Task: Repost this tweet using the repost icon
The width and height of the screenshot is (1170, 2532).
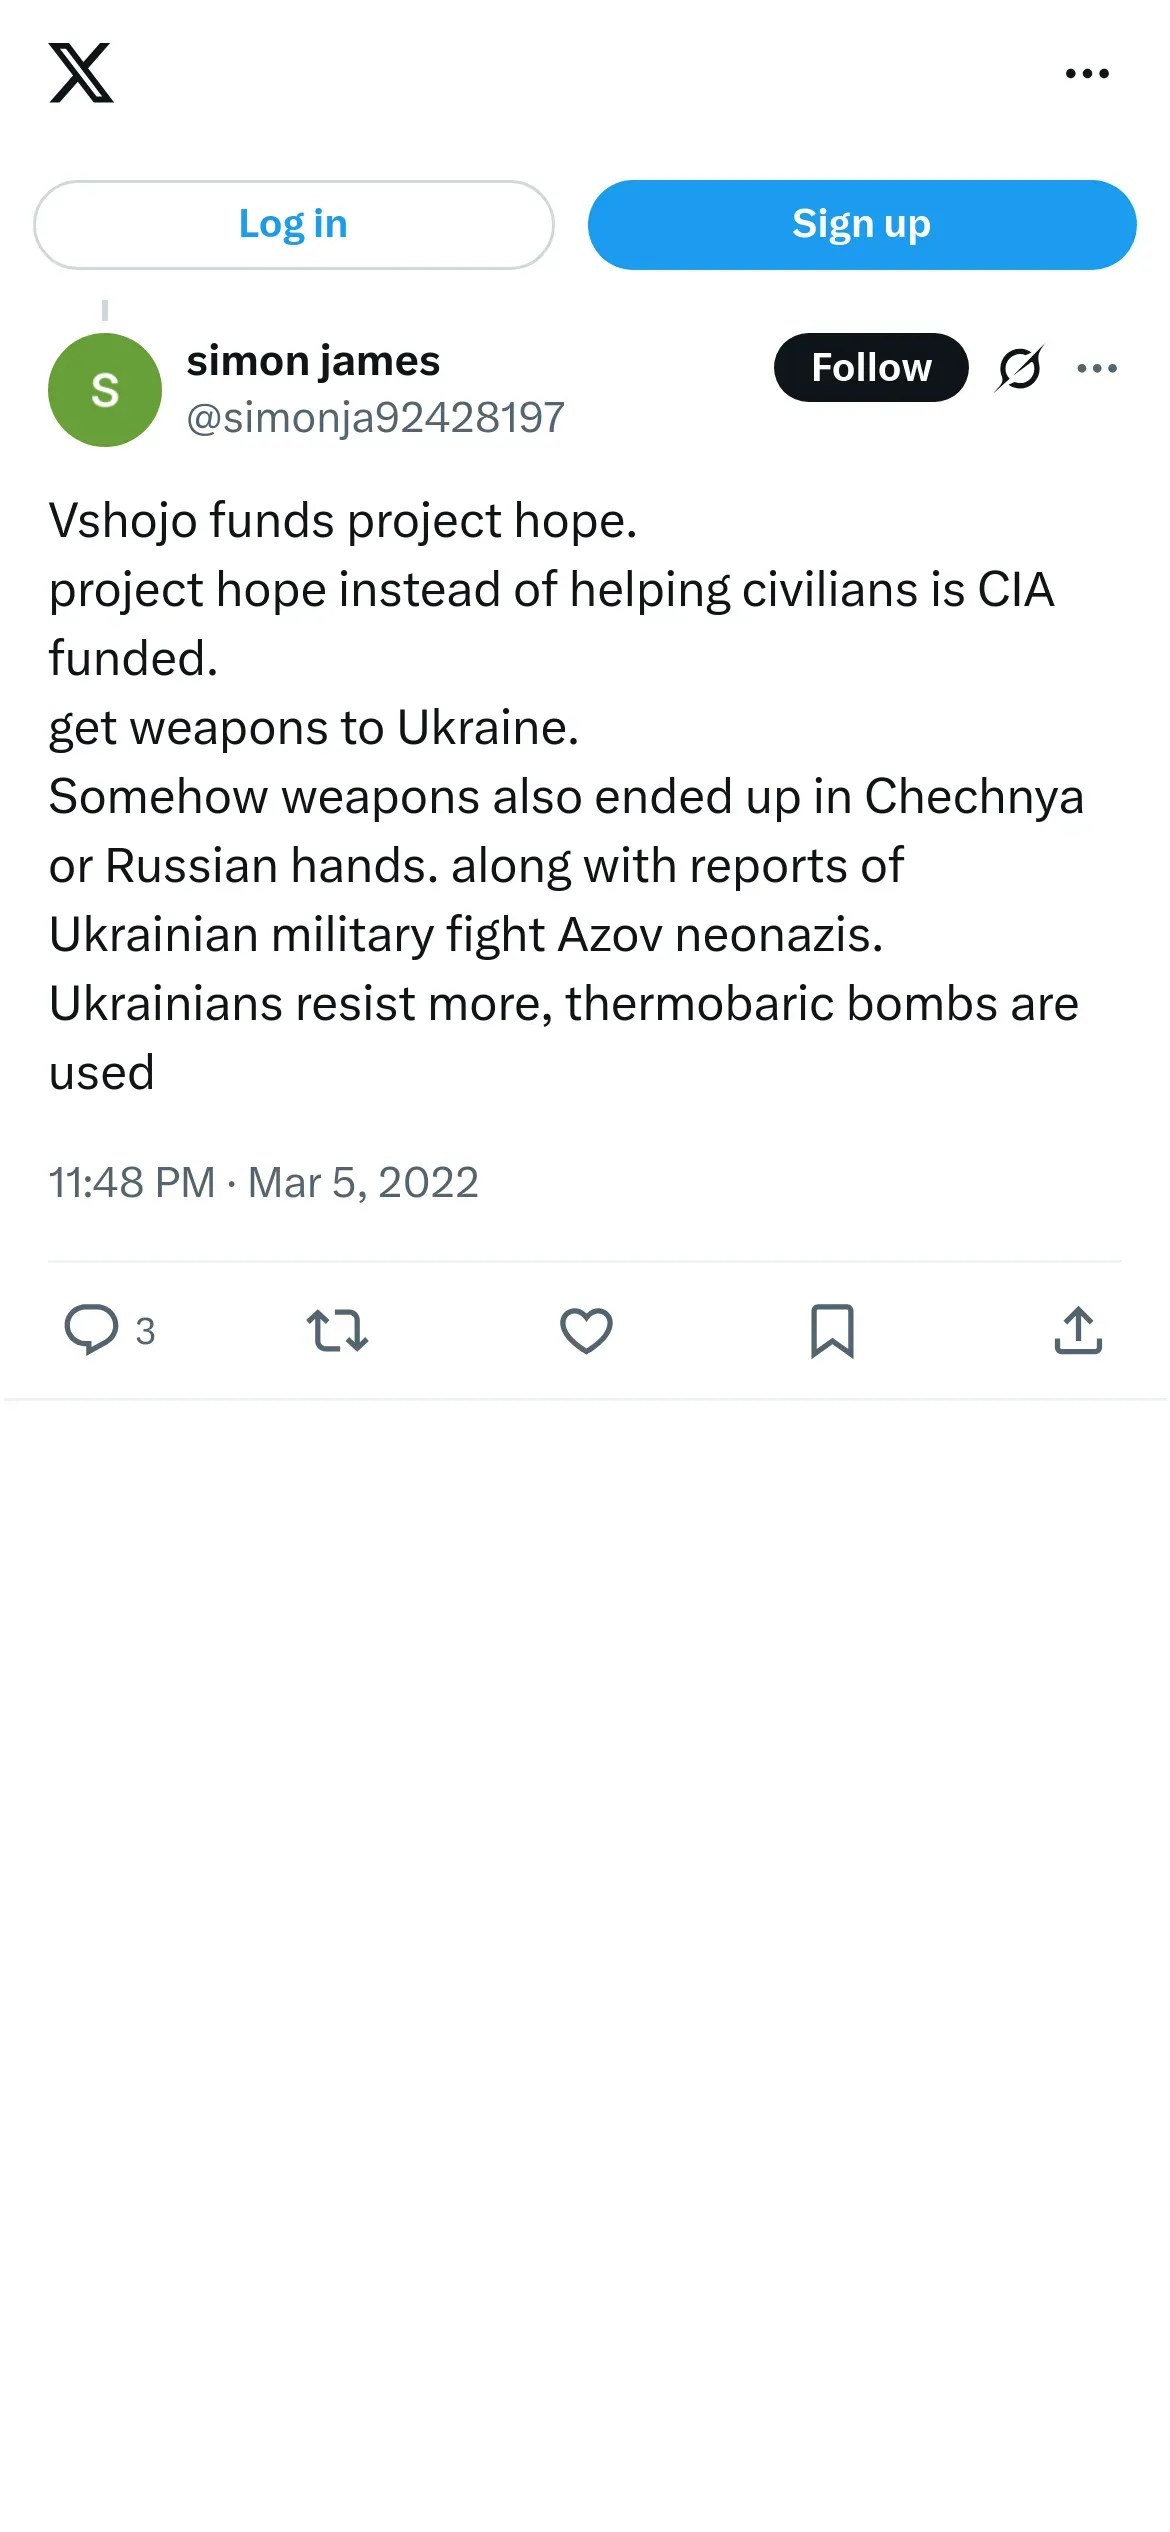Action: point(337,1330)
